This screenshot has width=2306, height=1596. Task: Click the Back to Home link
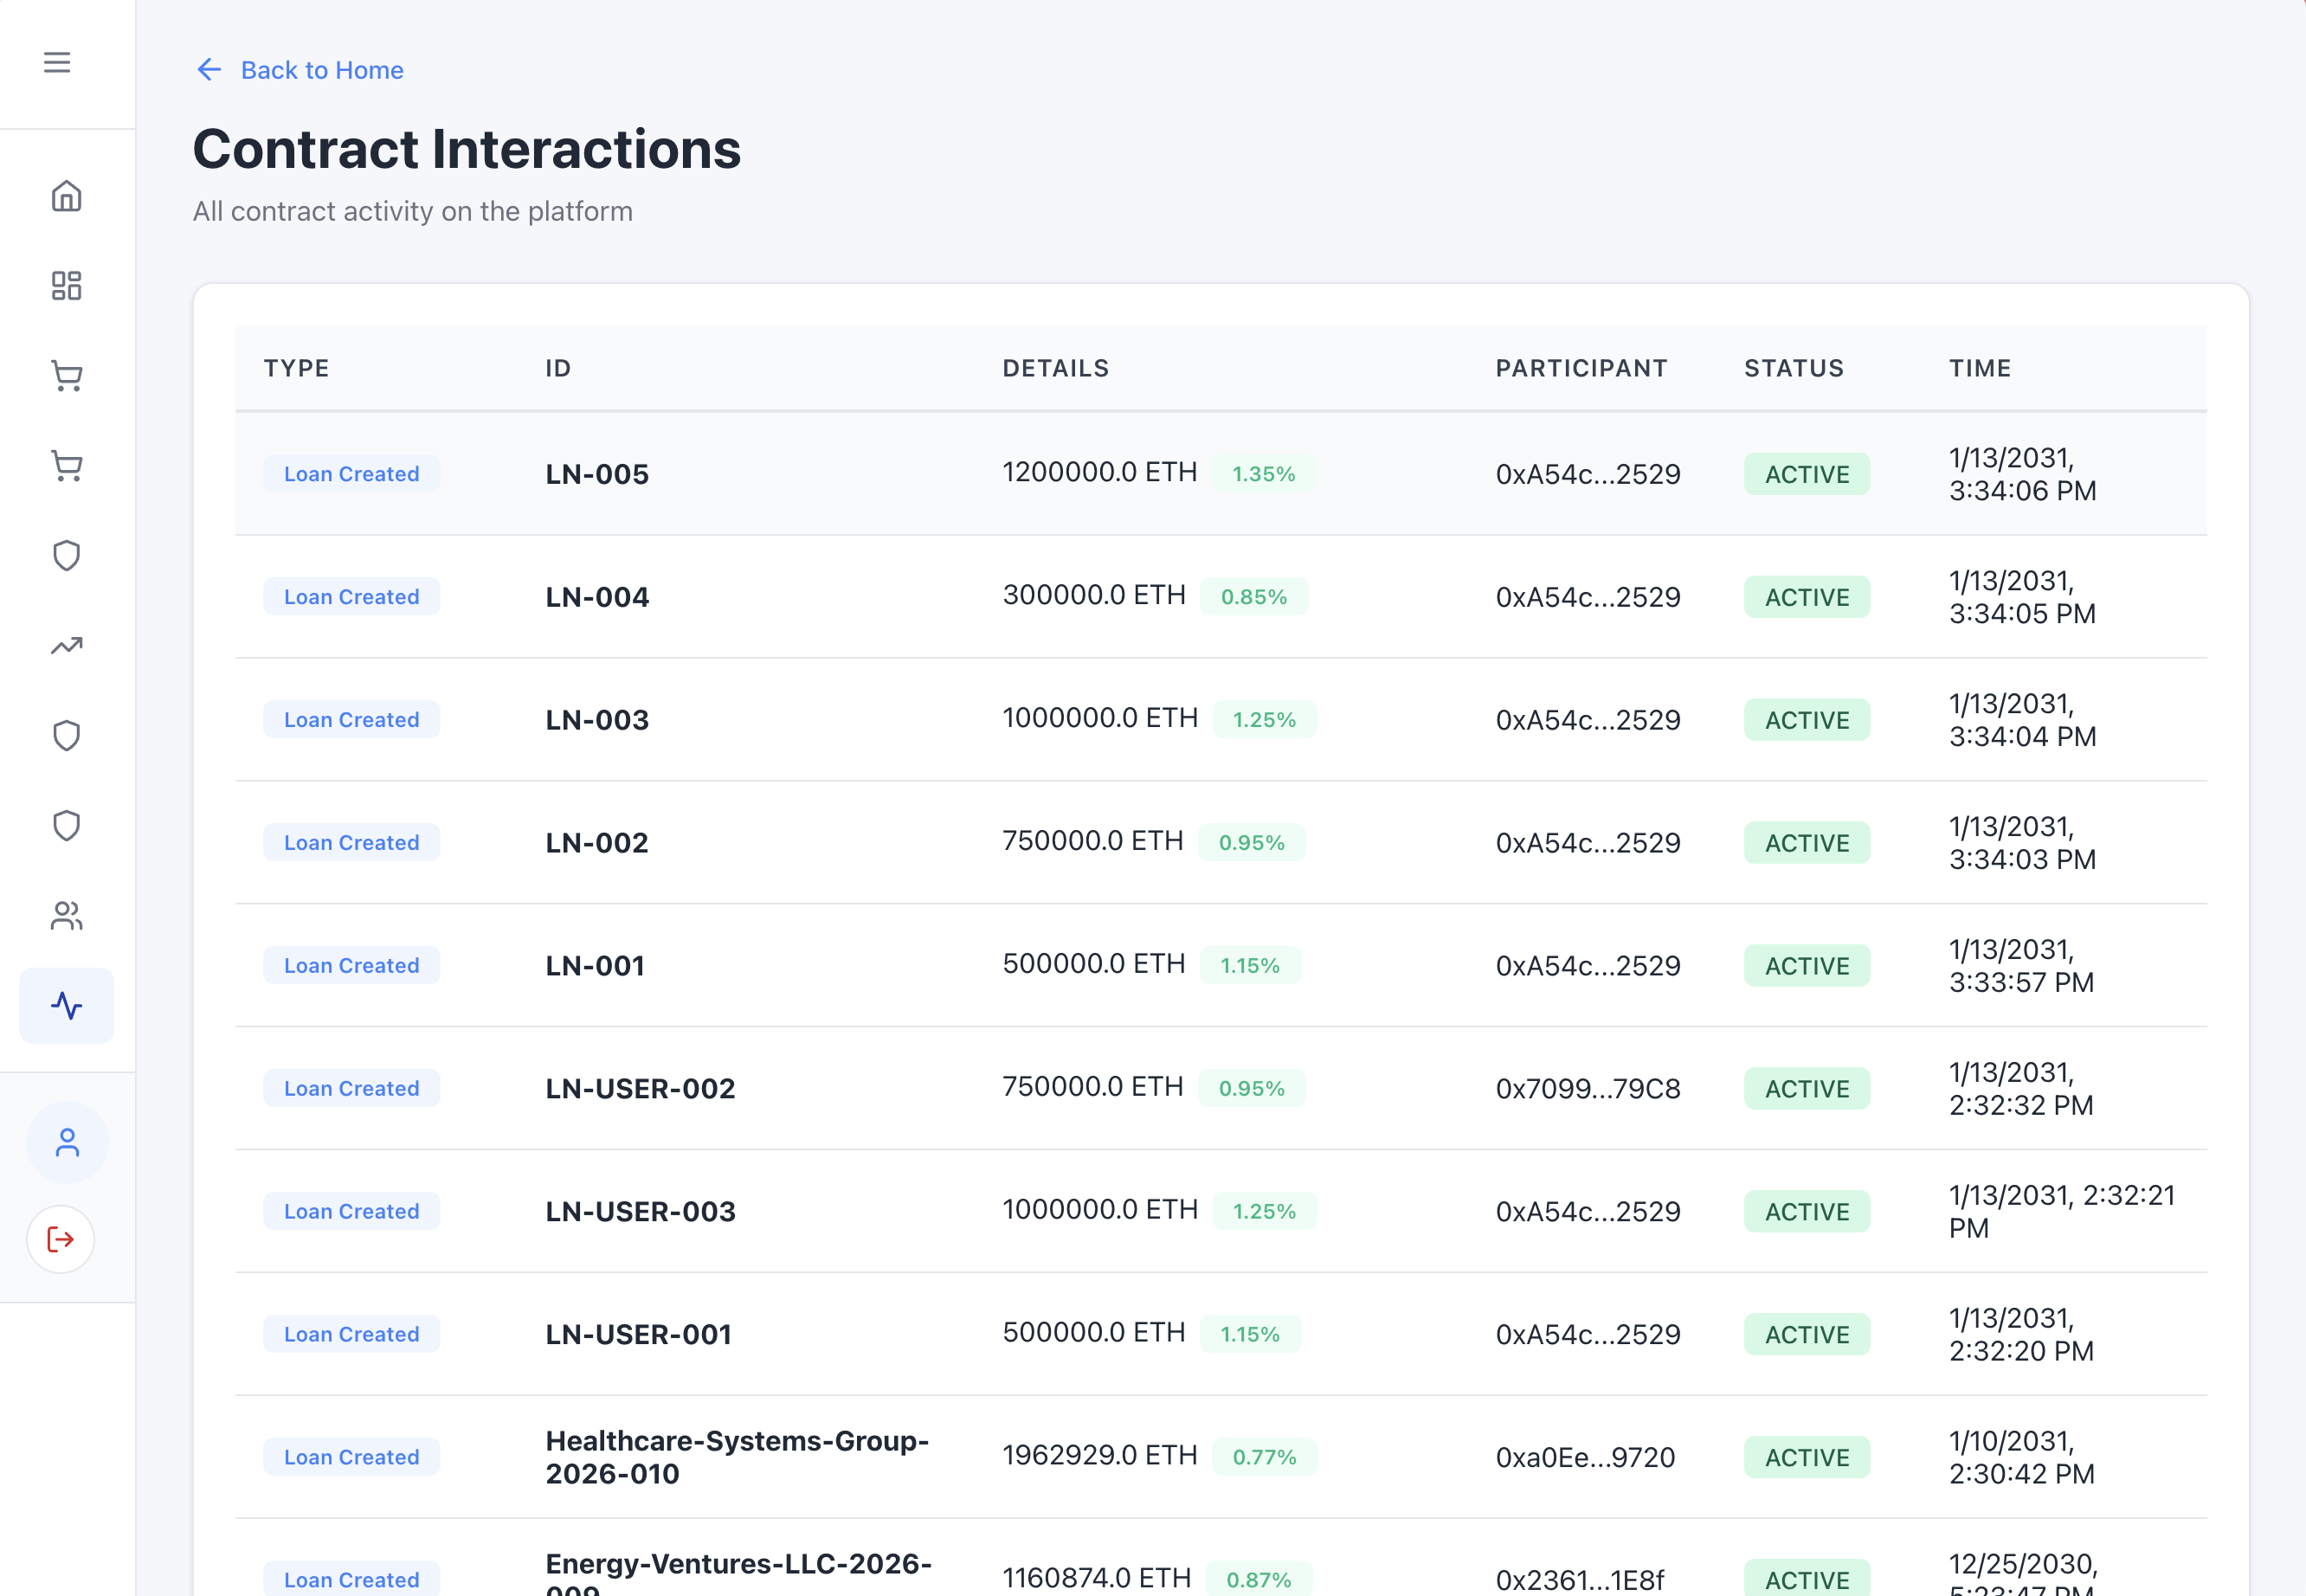(321, 70)
